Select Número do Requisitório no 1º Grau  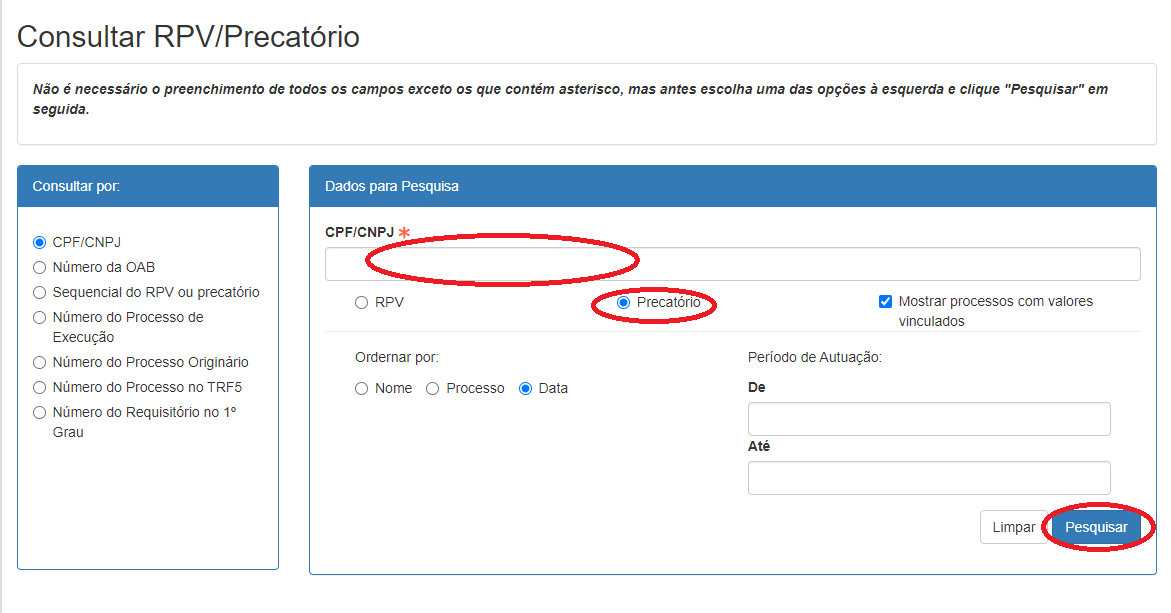[40, 412]
